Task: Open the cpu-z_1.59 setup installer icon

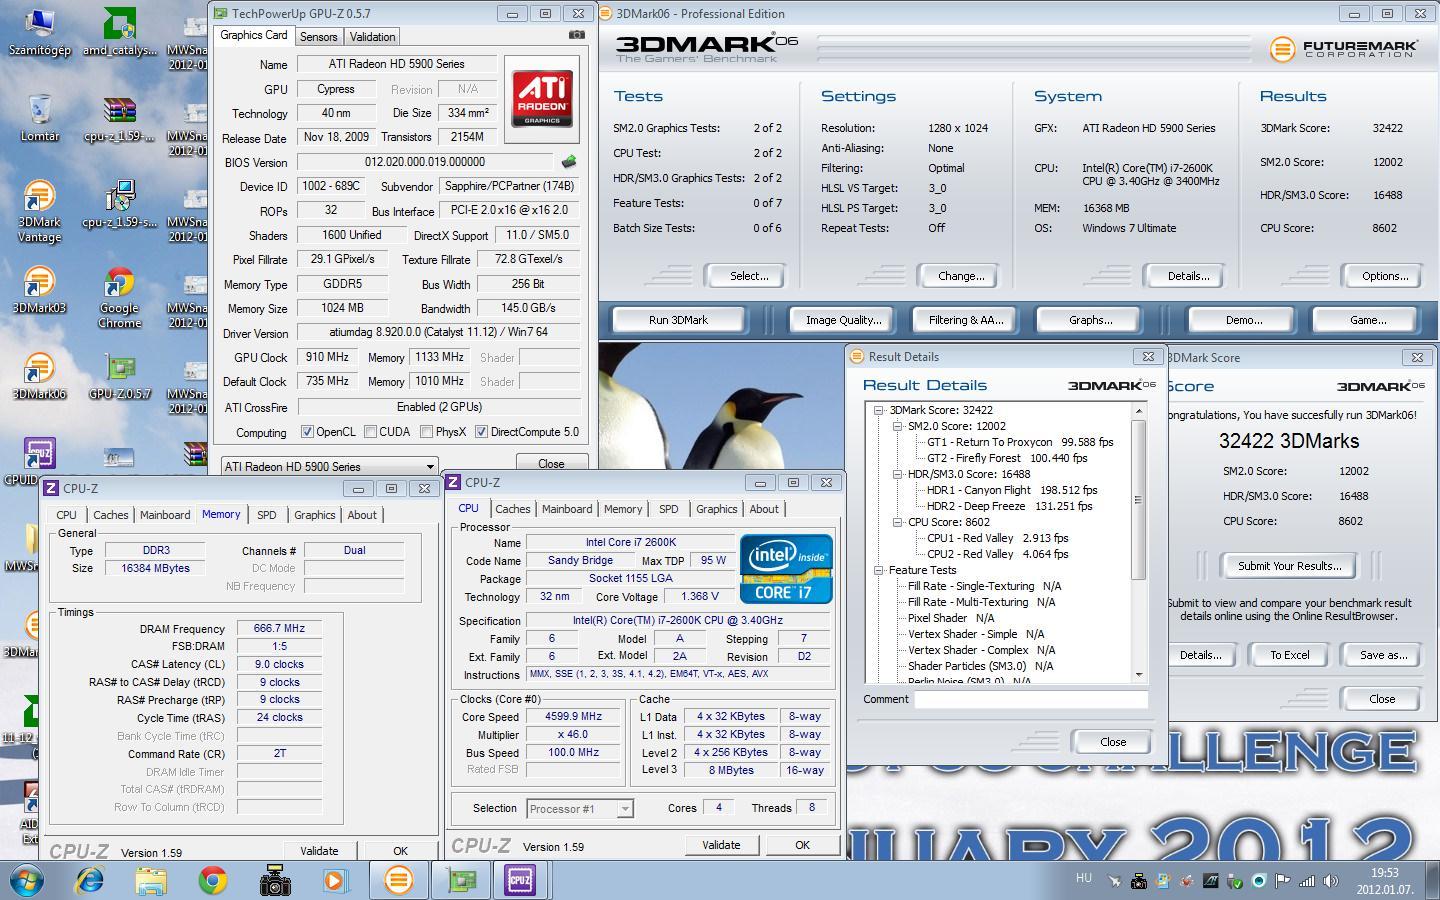Action: coord(120,204)
